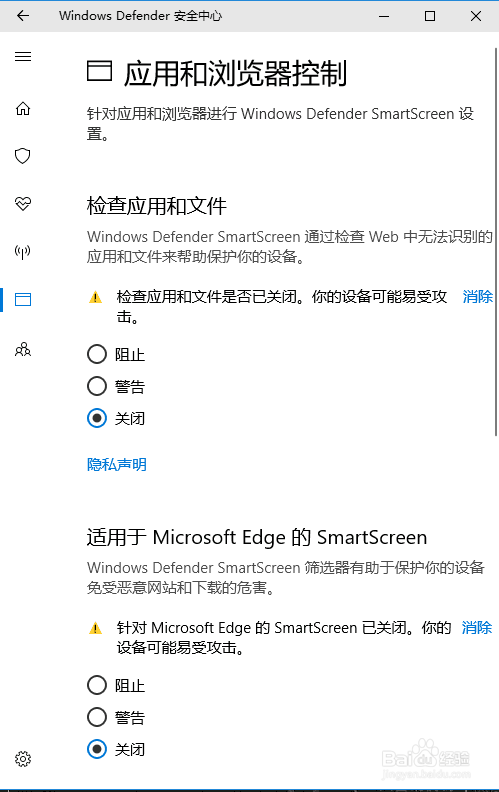Select 关闭 under 检查应用和文件
The width and height of the screenshot is (499, 792).
tap(116, 418)
